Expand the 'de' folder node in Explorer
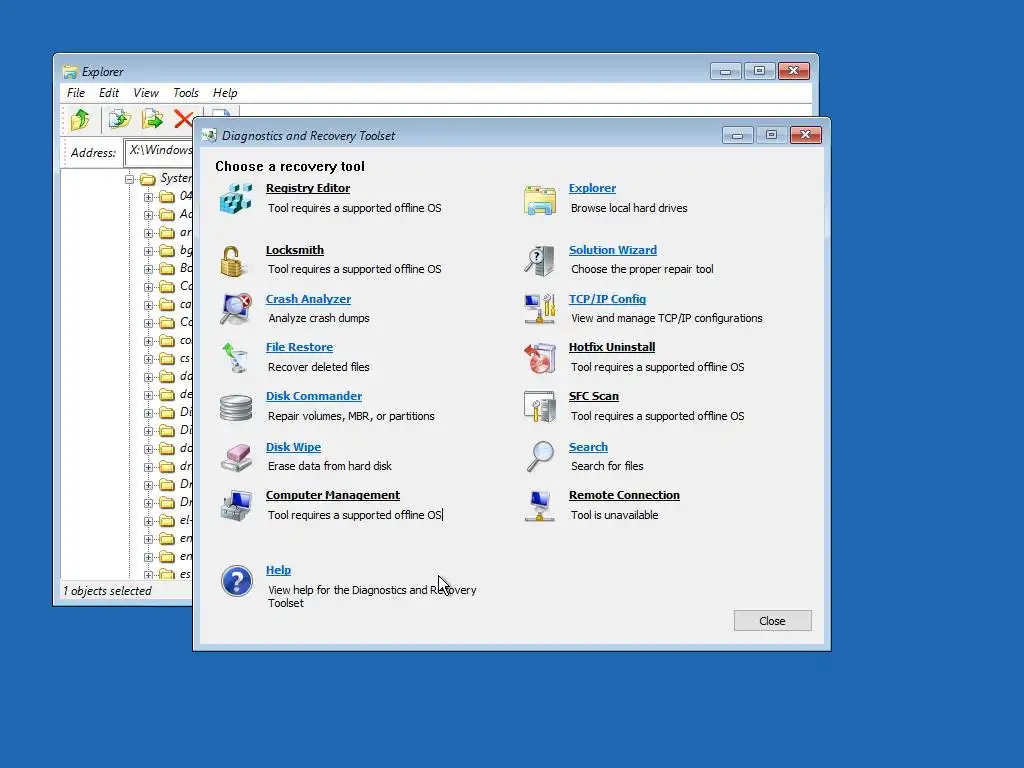1024x768 pixels. (x=148, y=395)
